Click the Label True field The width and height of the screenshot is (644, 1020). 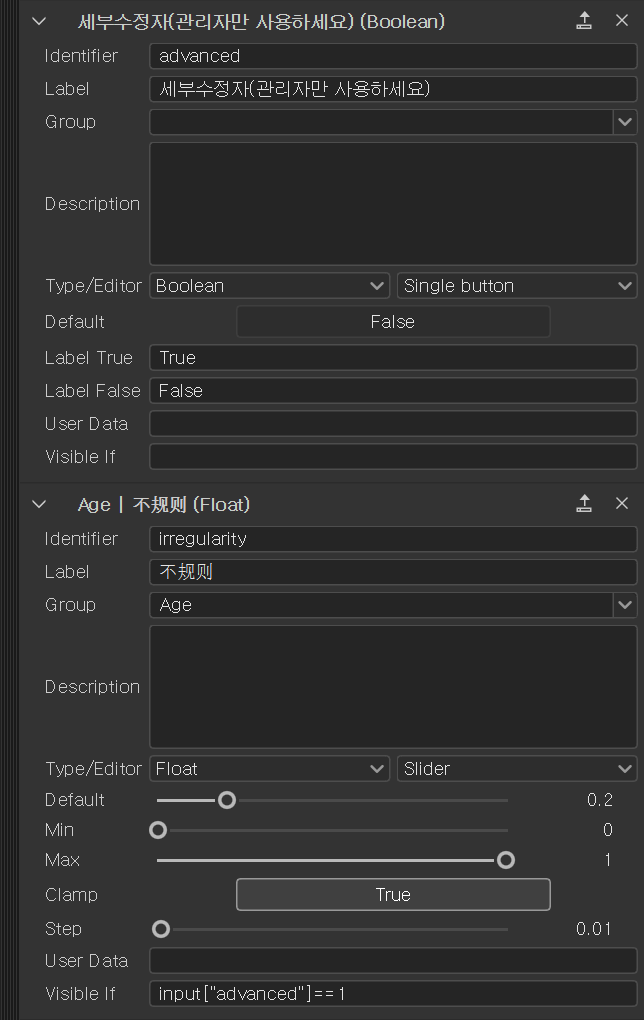pyautogui.click(x=393, y=358)
